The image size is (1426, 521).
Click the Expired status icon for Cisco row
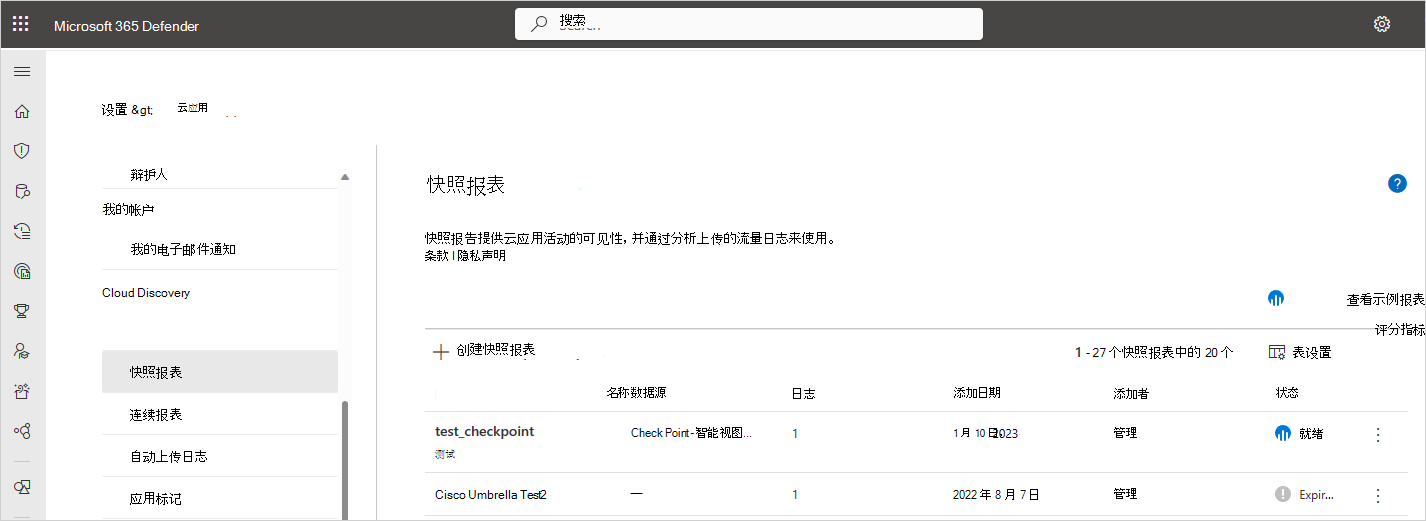pyautogui.click(x=1283, y=494)
